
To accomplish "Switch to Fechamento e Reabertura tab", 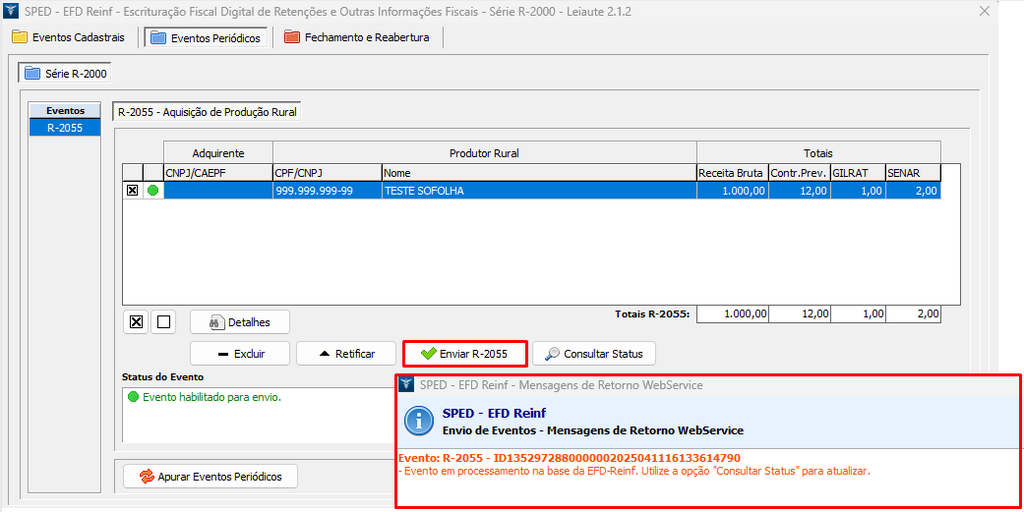I will 357,38.
